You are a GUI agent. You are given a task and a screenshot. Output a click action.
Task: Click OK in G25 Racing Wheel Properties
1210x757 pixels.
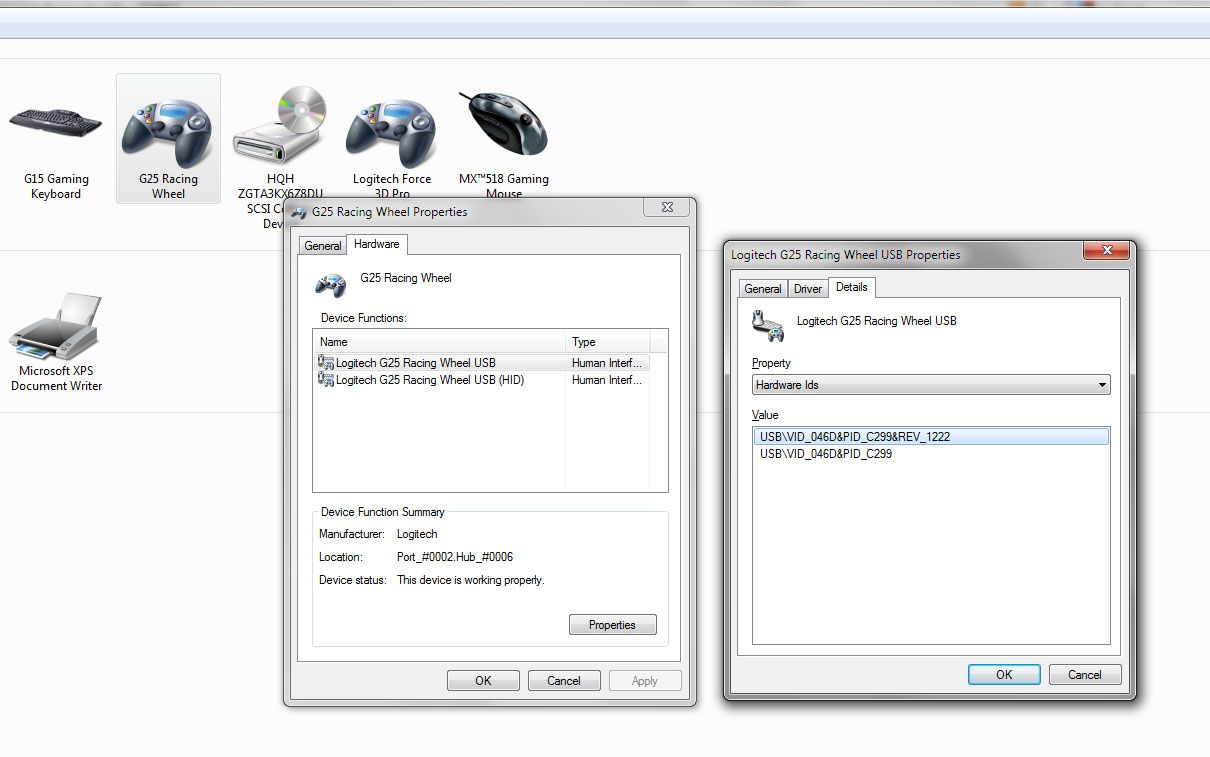coord(483,681)
